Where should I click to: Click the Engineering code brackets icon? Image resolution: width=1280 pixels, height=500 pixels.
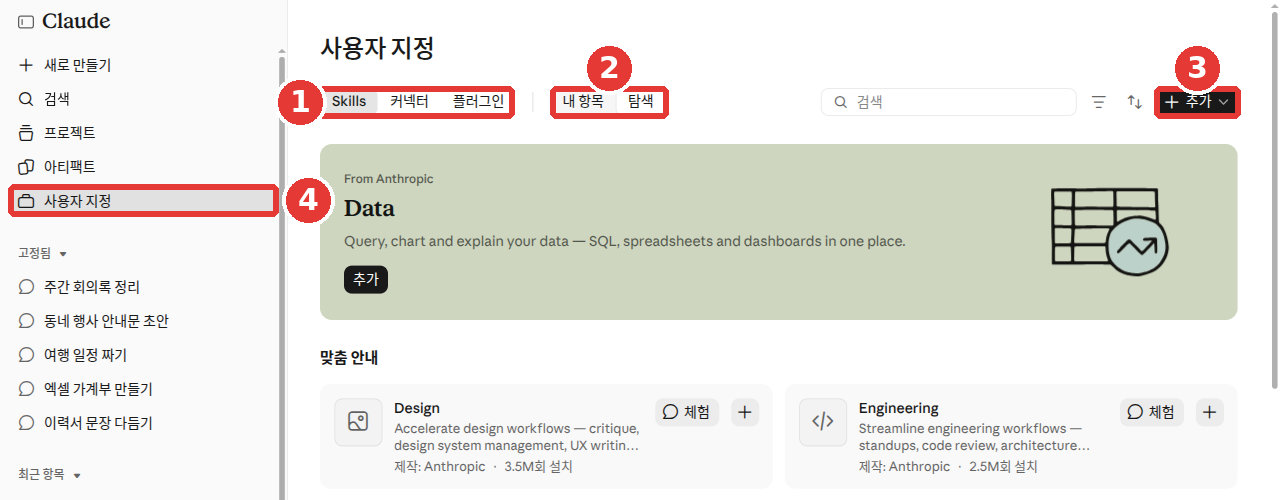click(823, 422)
